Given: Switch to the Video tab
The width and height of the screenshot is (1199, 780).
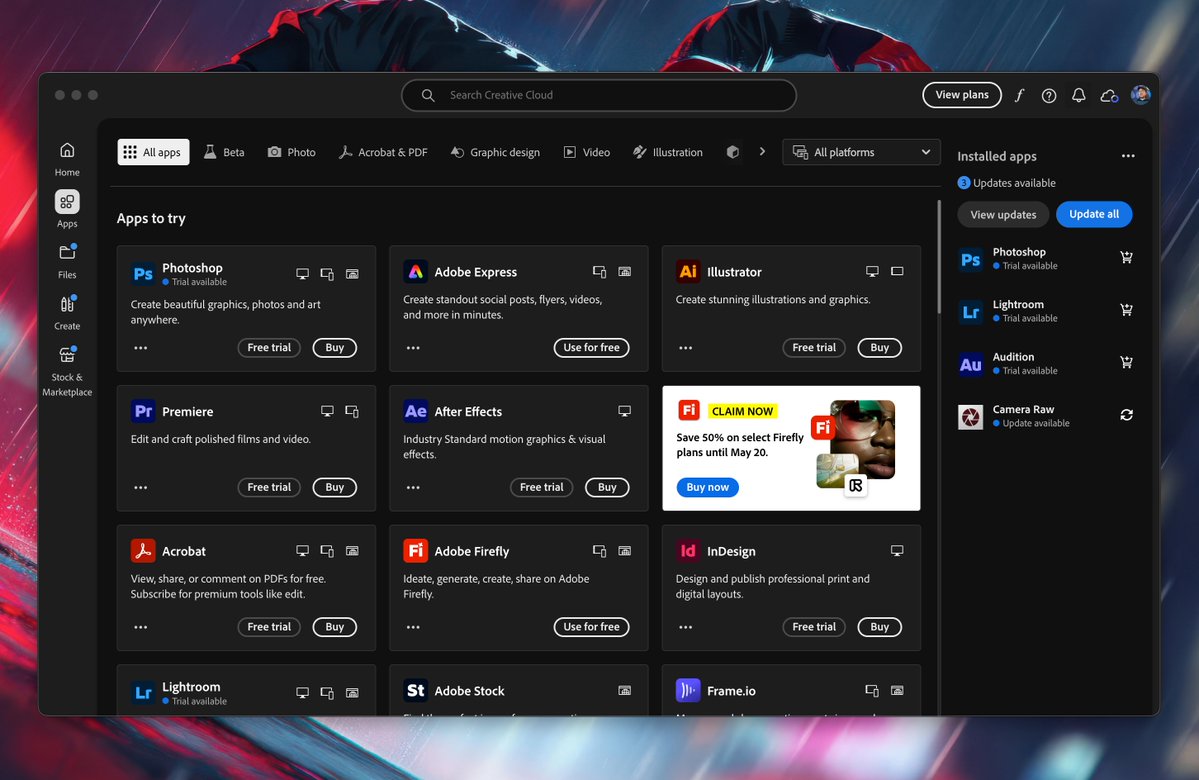Looking at the screenshot, I should pyautogui.click(x=587, y=152).
